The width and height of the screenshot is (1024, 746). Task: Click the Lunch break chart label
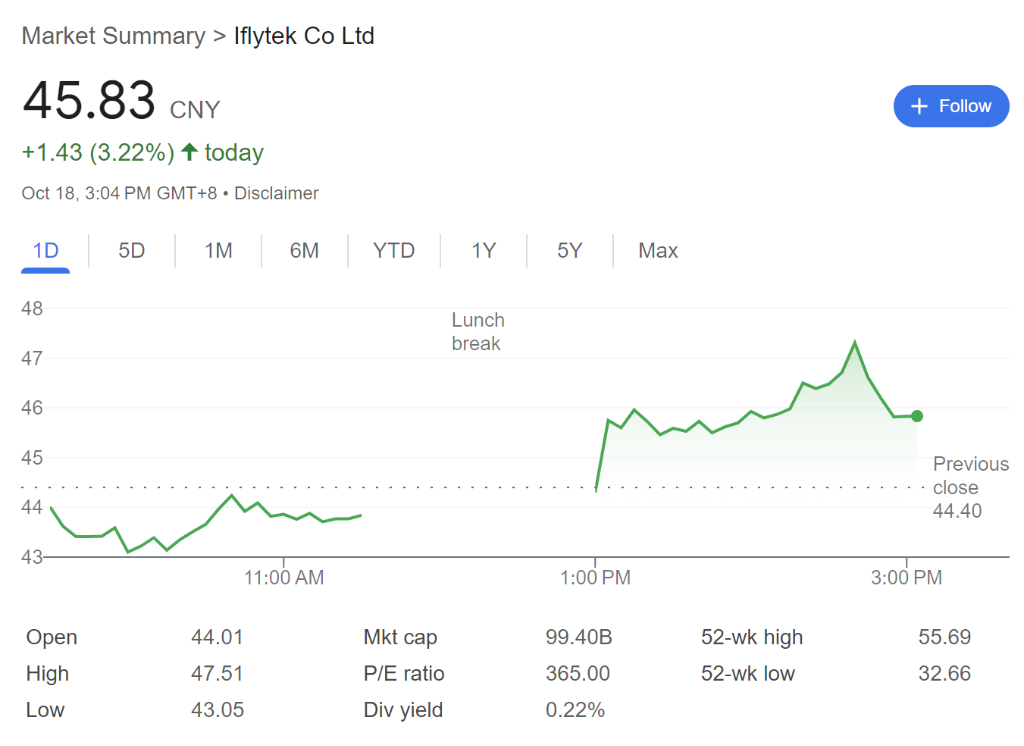pyautogui.click(x=478, y=332)
